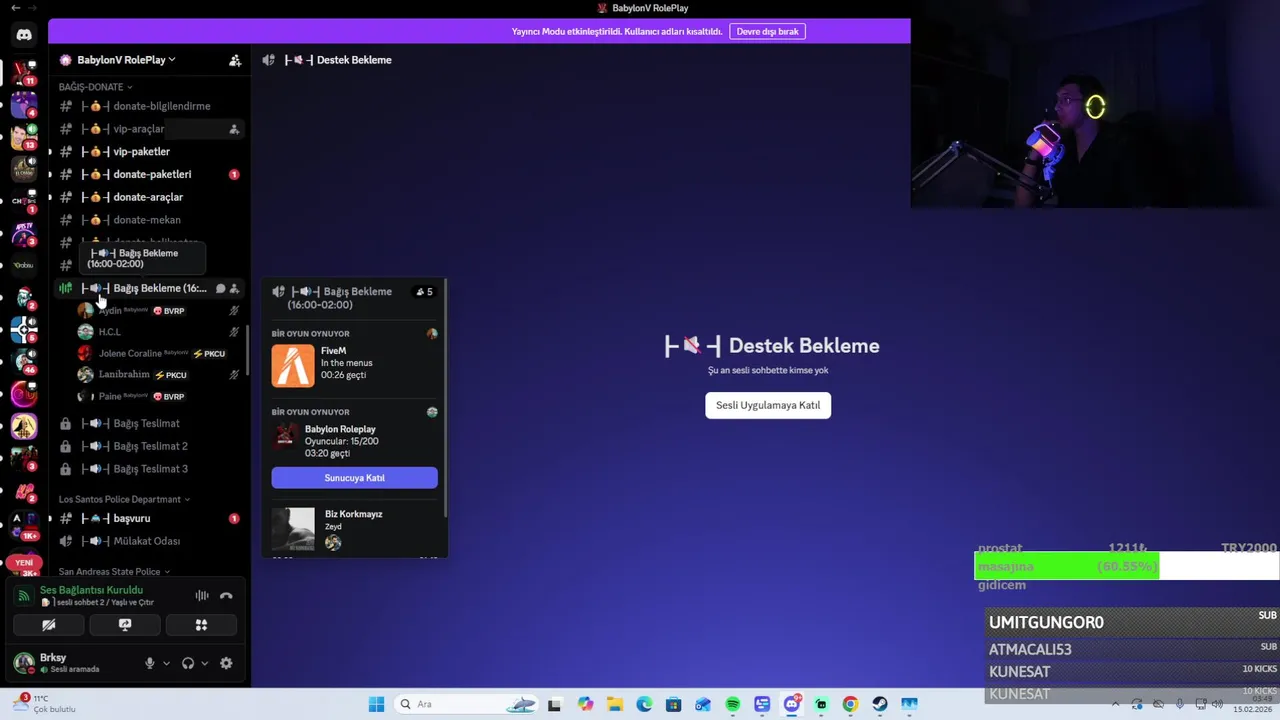Mute the microphone
The width and height of the screenshot is (1280, 720).
150,663
